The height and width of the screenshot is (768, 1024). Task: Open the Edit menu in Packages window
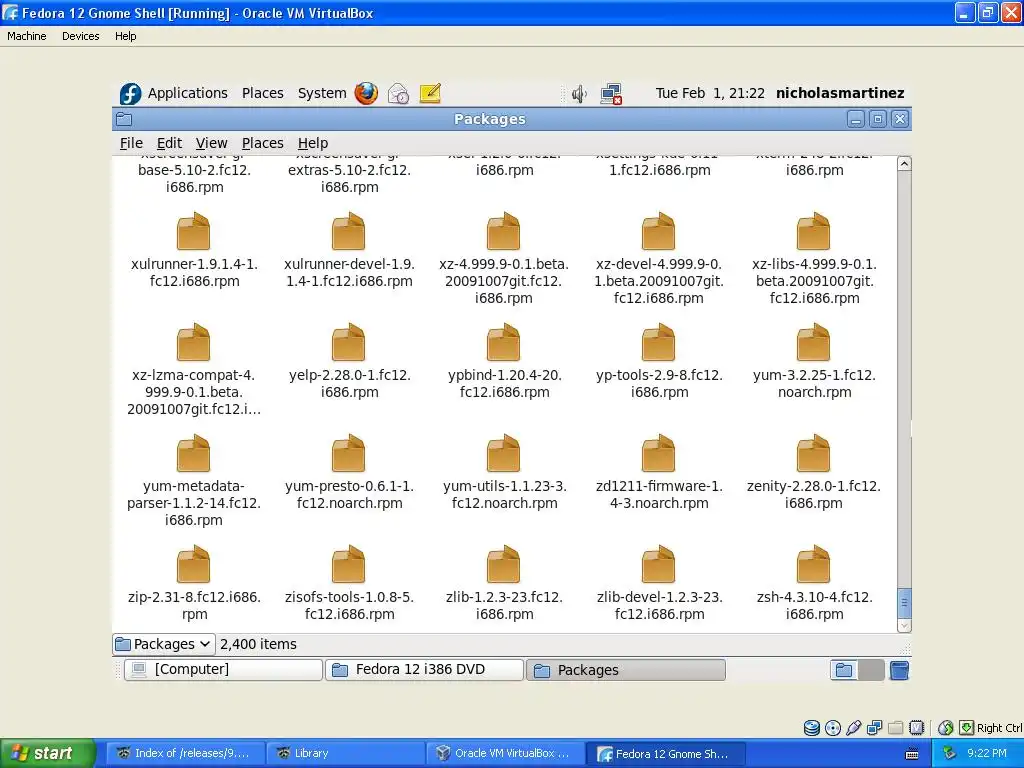pos(169,143)
